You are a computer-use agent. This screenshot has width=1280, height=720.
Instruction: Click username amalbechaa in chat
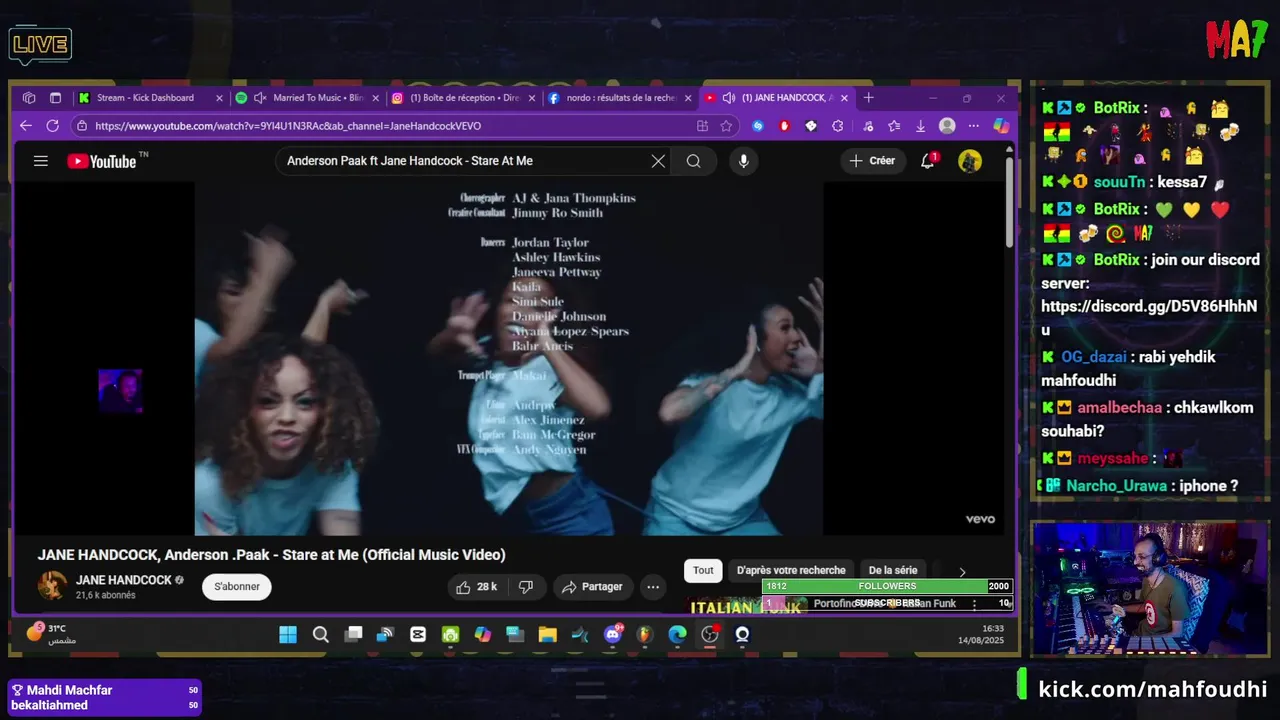click(x=1119, y=408)
